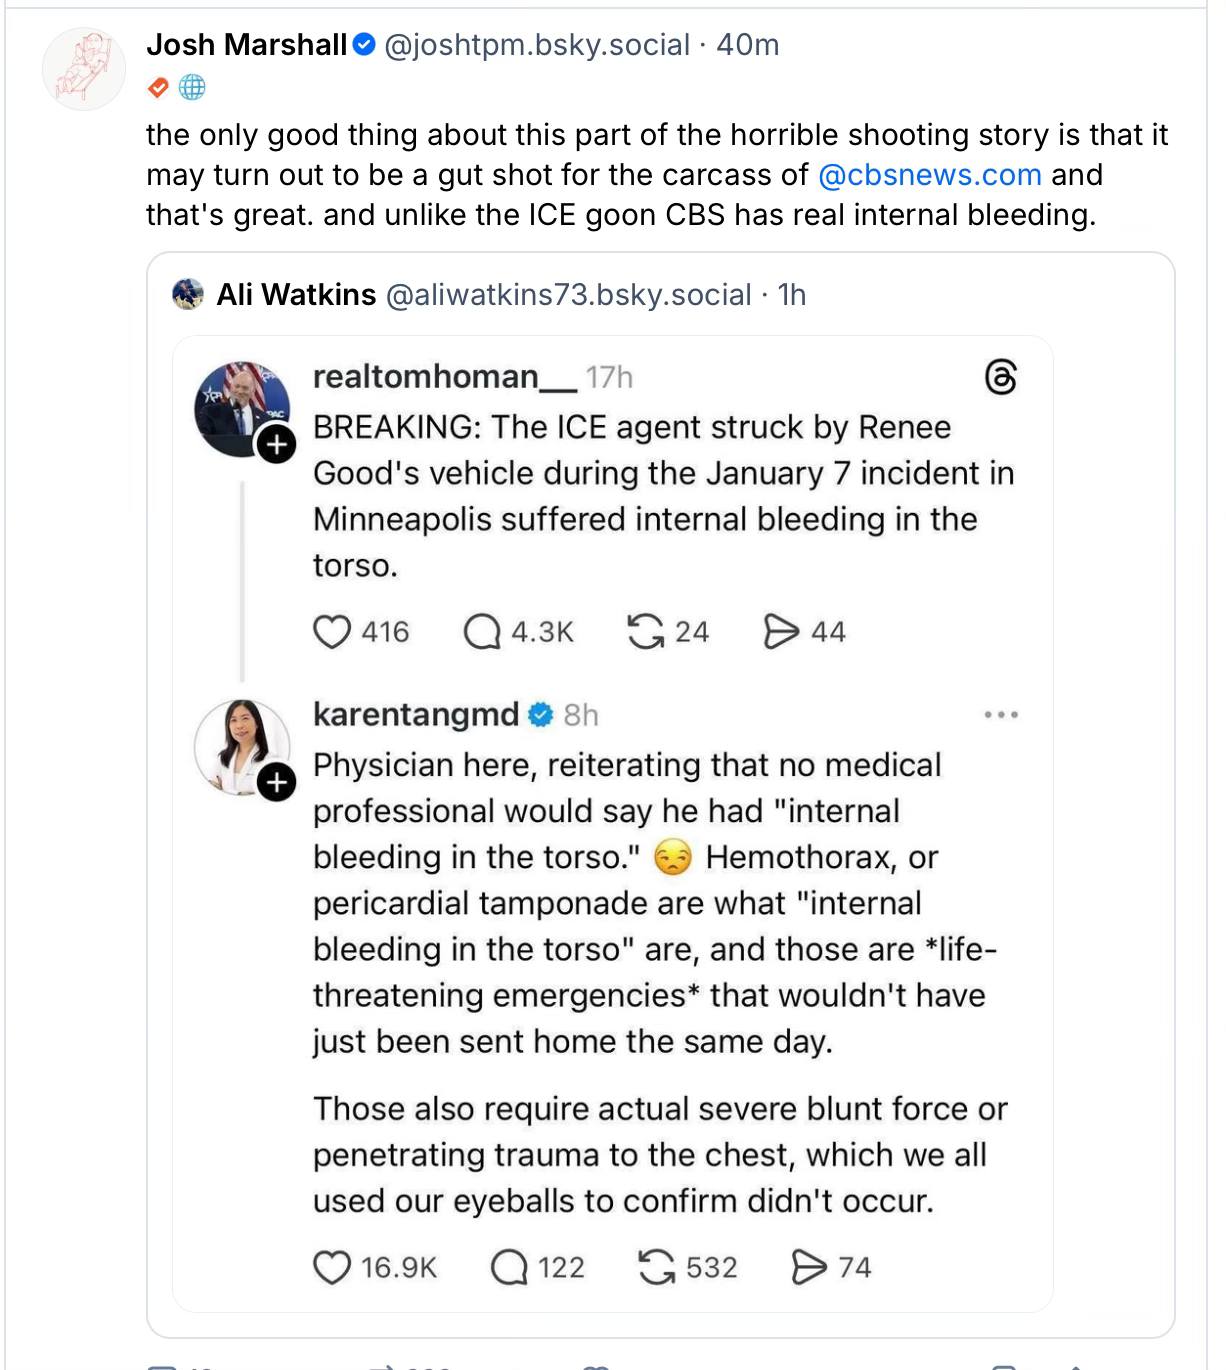Open the @cbsnews.com mention link
The height and width of the screenshot is (1370, 1226).
[x=930, y=175]
